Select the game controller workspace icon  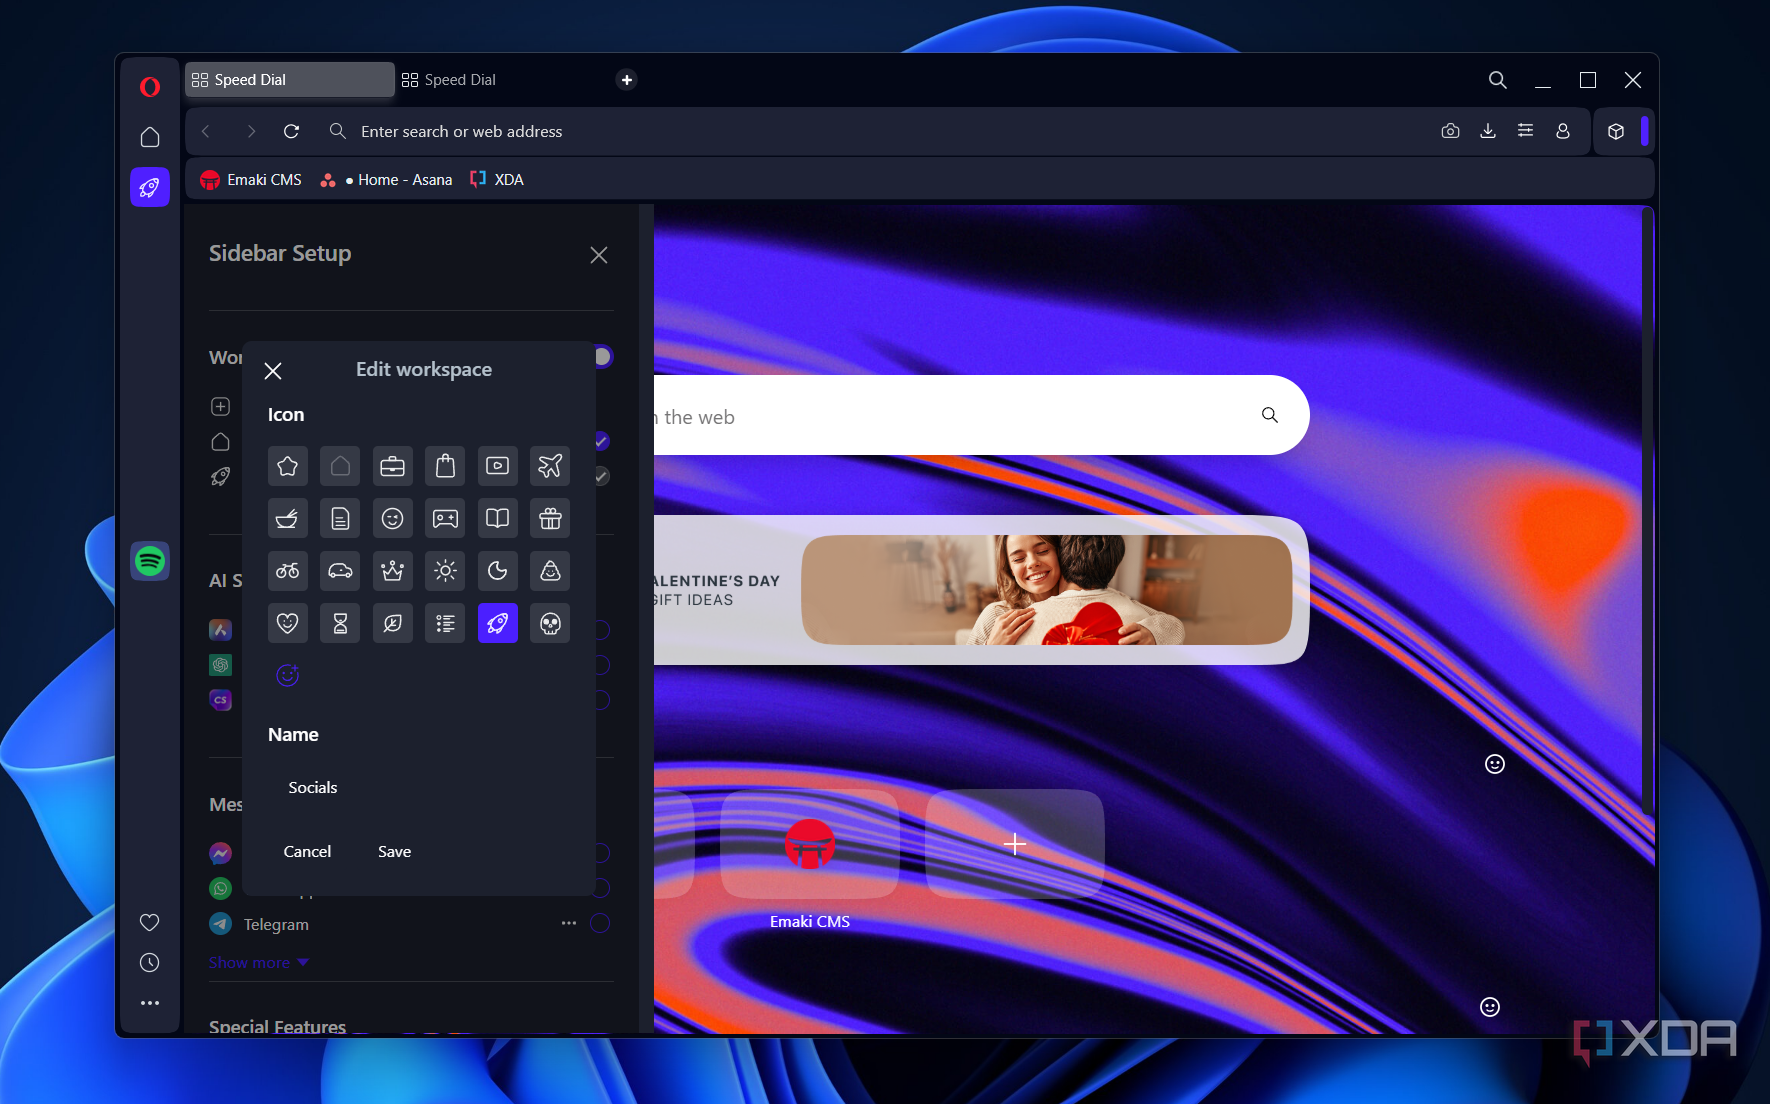(x=445, y=518)
